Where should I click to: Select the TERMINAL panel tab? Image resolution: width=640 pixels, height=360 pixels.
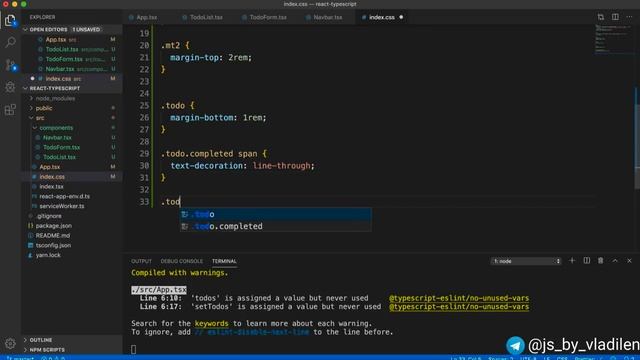[x=224, y=261]
